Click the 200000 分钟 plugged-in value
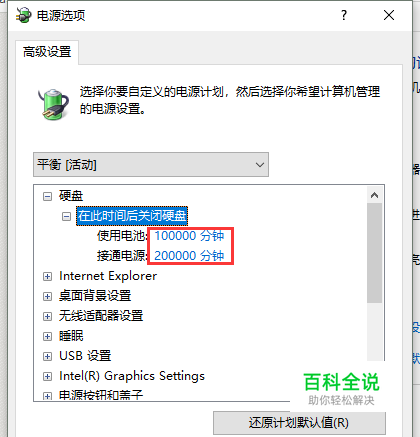This screenshot has width=420, height=437. [x=189, y=256]
